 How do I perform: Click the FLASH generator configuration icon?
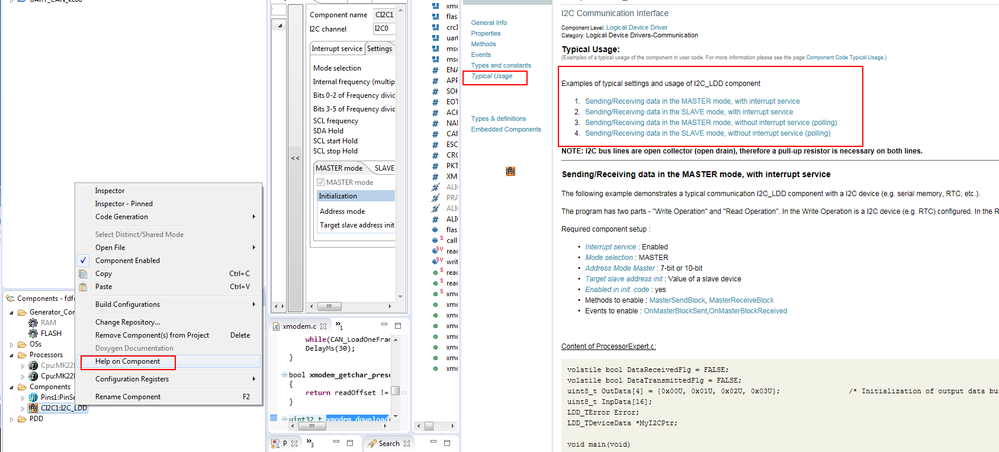click(34, 333)
